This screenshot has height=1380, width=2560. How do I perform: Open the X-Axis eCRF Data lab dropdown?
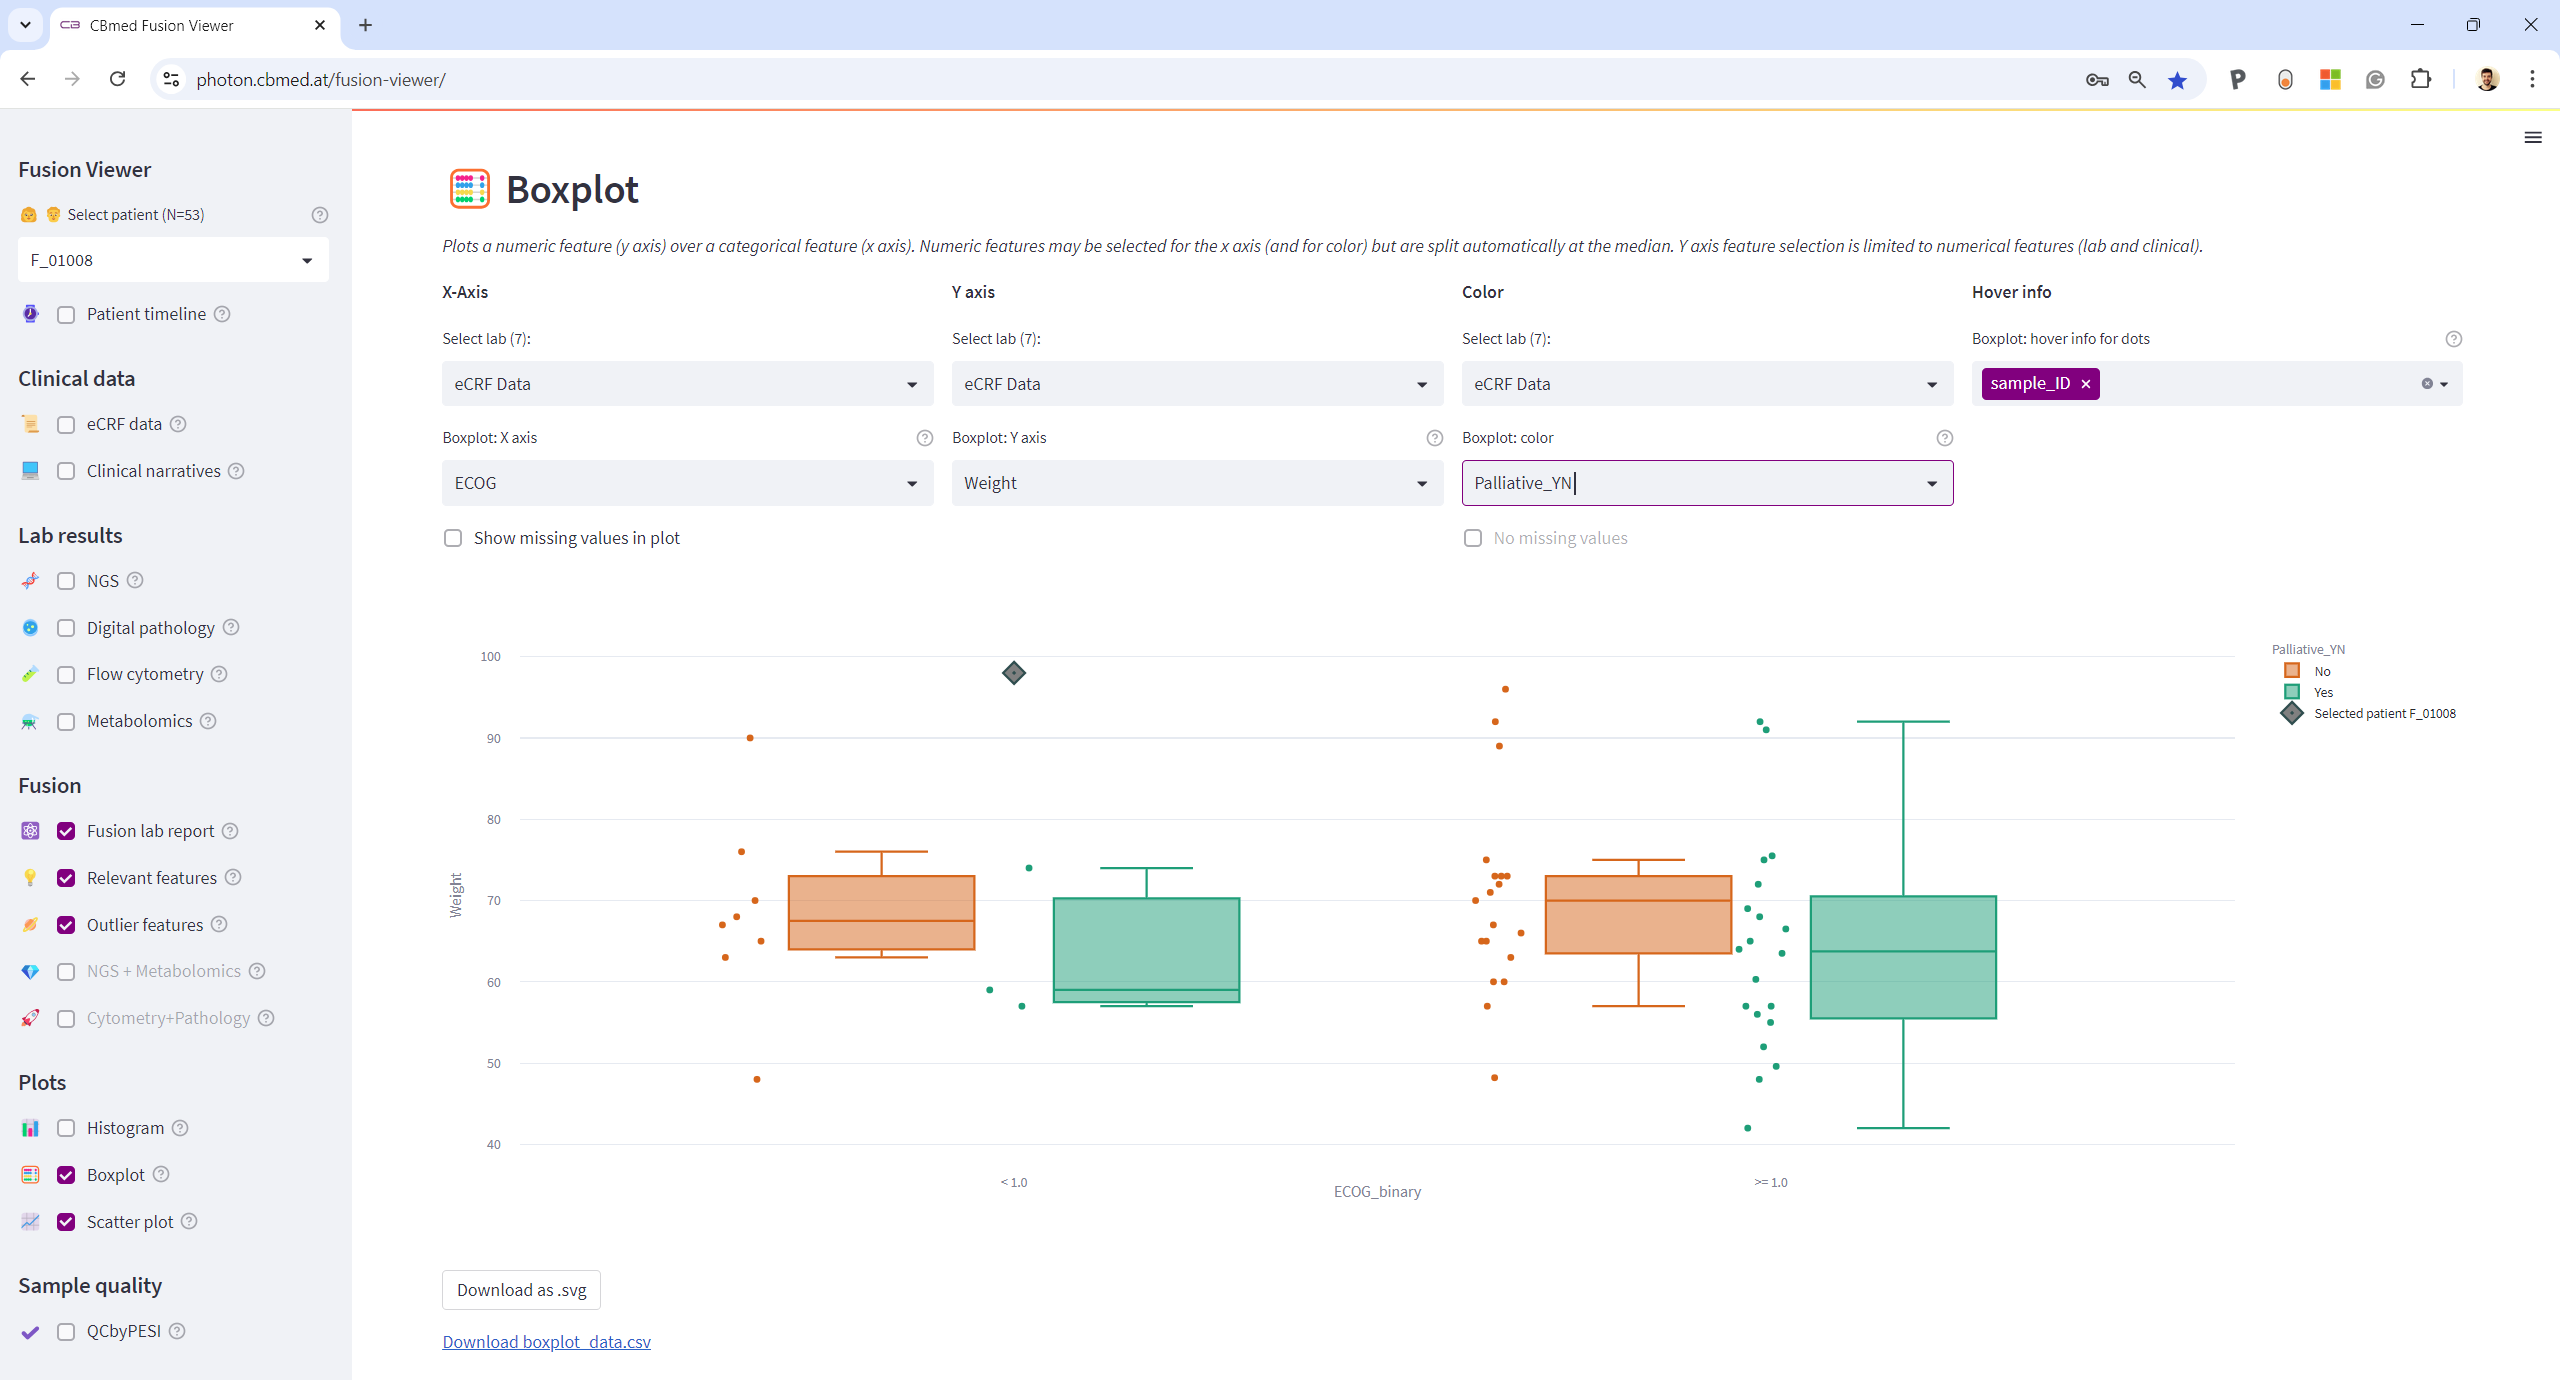click(687, 384)
